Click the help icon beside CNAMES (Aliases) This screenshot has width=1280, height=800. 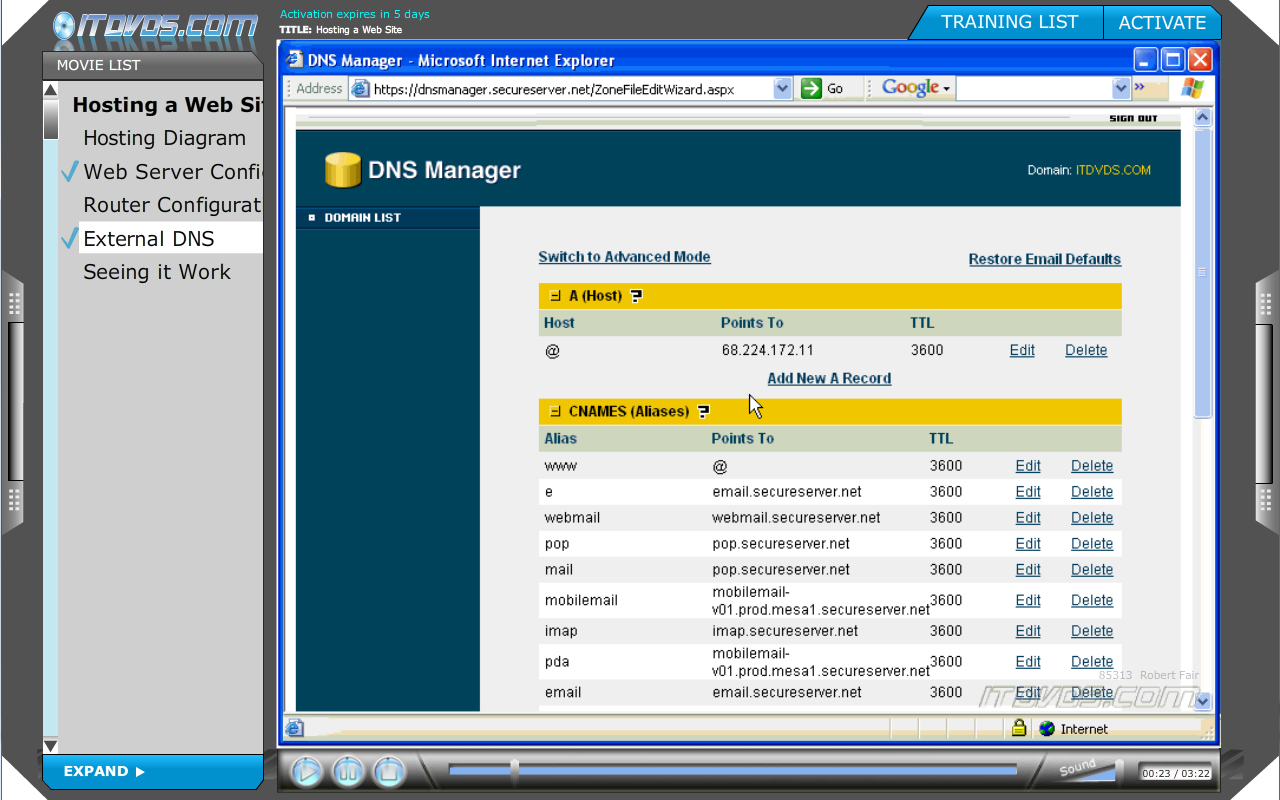[704, 412]
